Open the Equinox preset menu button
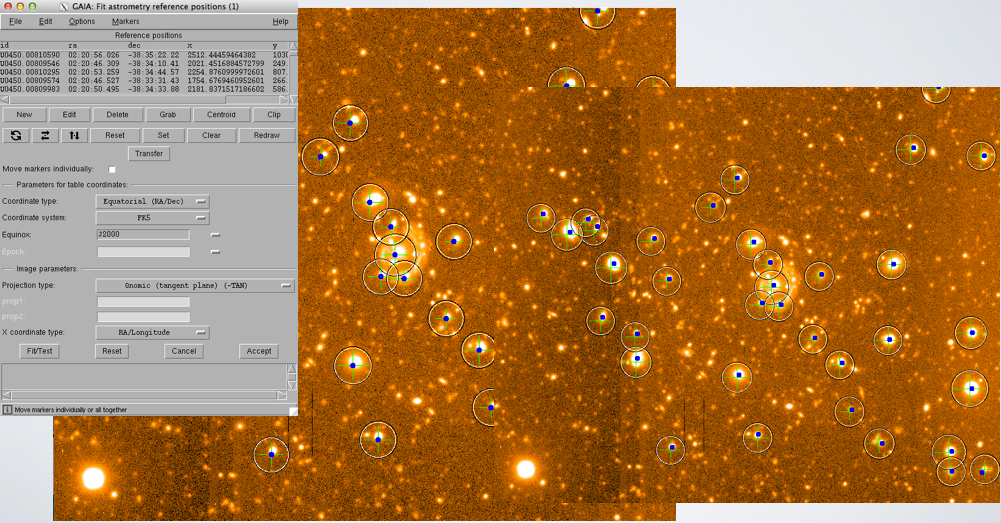The height and width of the screenshot is (523, 1001). [x=215, y=235]
